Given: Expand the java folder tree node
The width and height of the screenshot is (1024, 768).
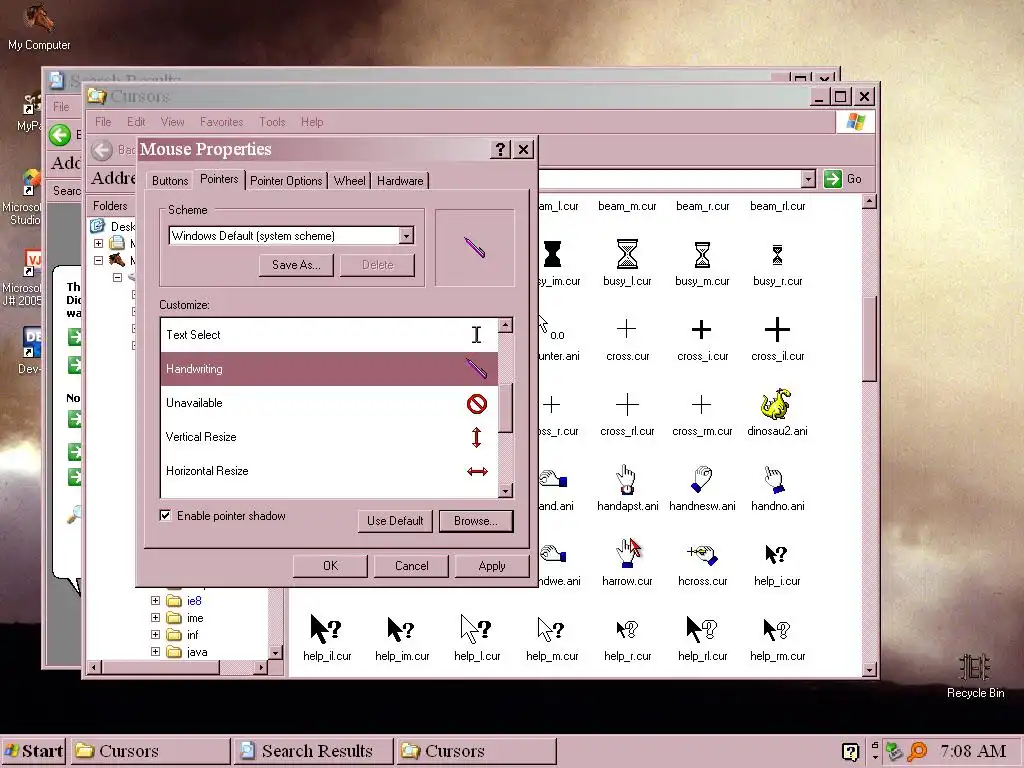Looking at the screenshot, I should [x=155, y=651].
